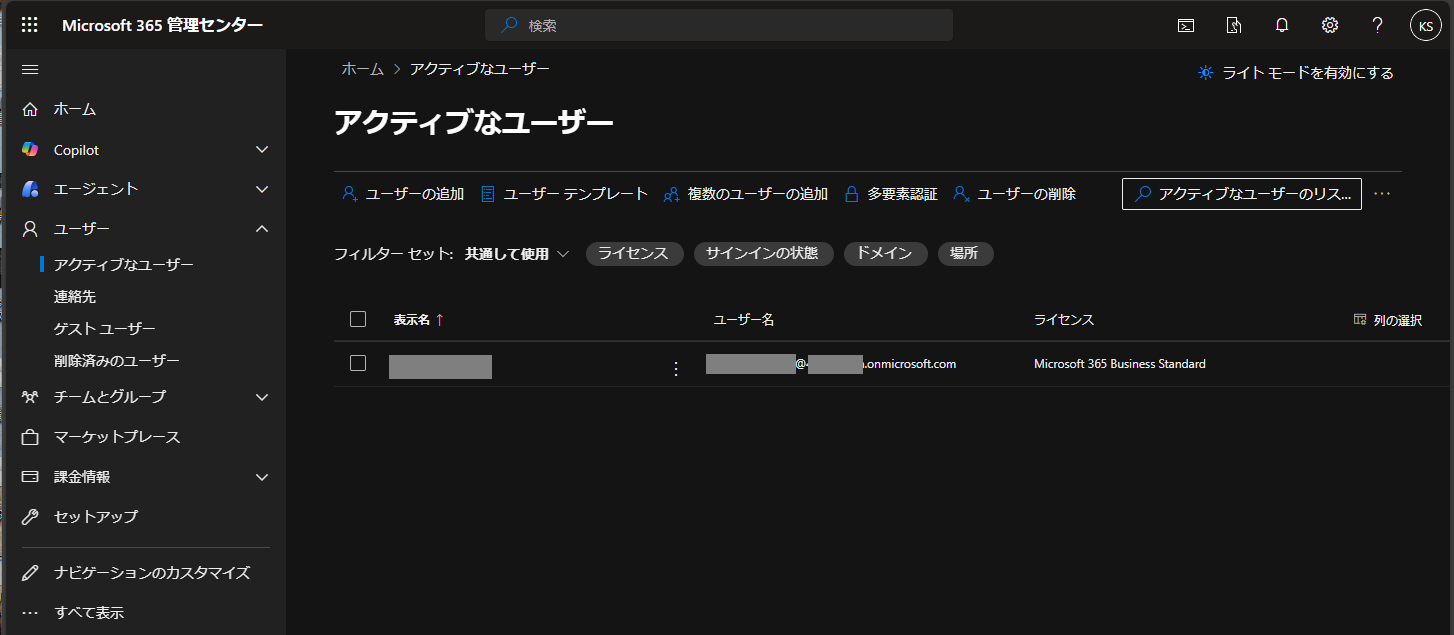Open the ライセンス filter

[633, 254]
